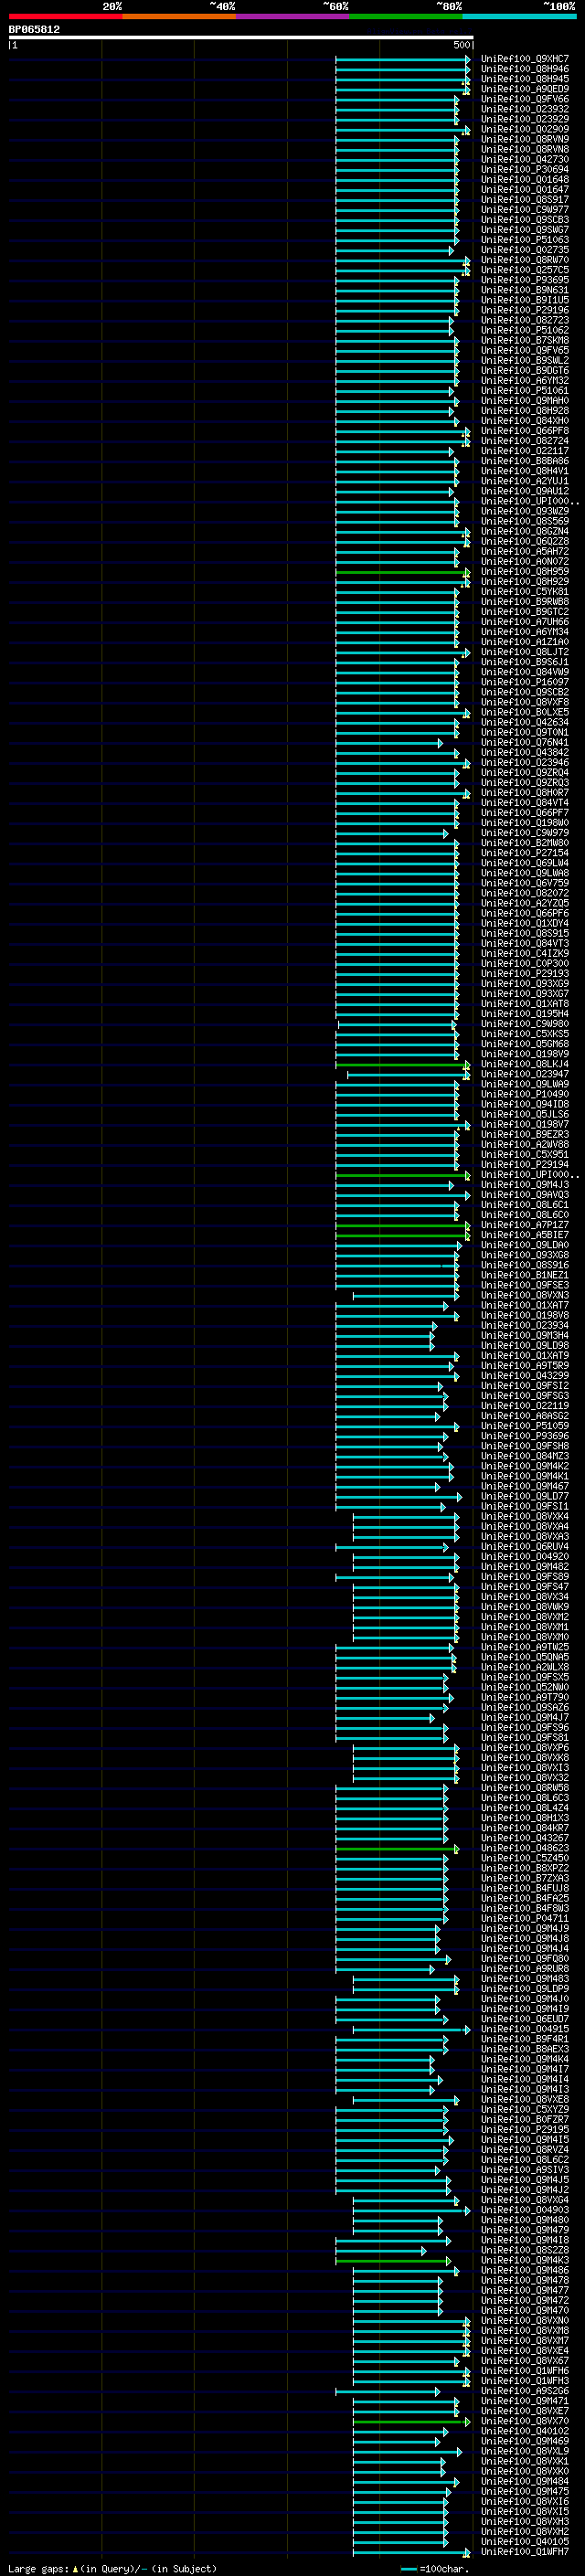Click hit label UniRef100_Q02735

click(525, 250)
